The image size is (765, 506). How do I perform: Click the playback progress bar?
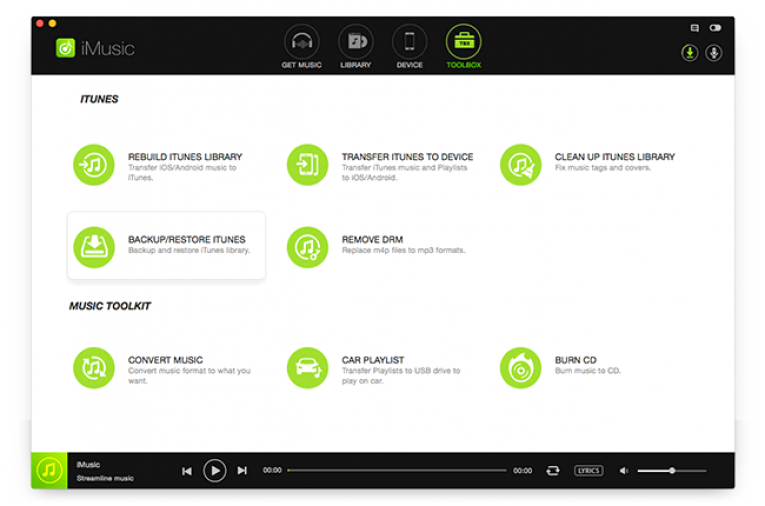(x=397, y=470)
